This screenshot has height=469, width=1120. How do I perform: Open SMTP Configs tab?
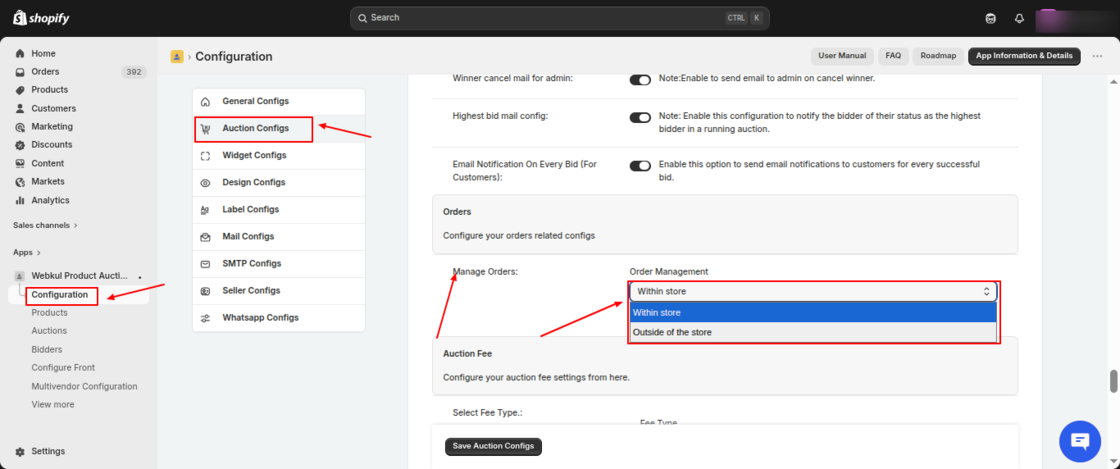tap(279, 264)
